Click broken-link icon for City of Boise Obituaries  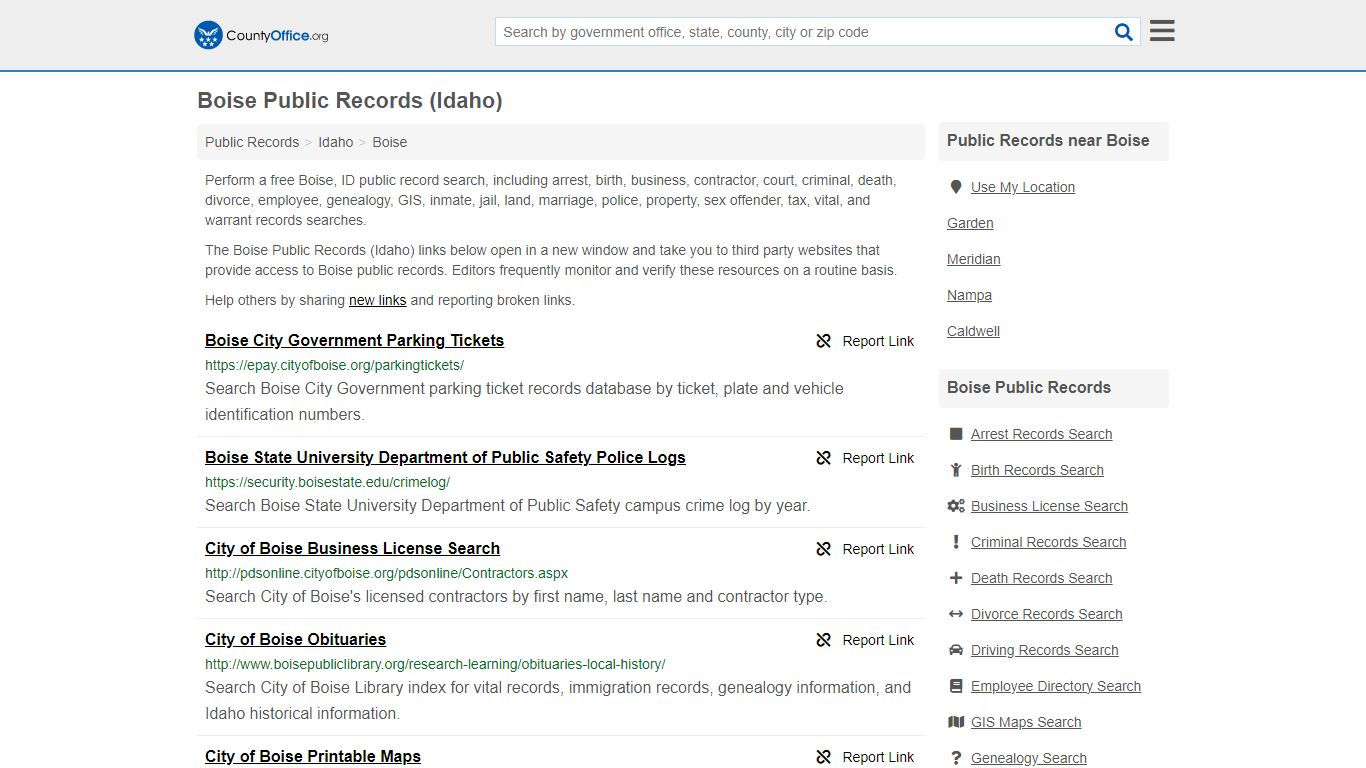pos(824,640)
